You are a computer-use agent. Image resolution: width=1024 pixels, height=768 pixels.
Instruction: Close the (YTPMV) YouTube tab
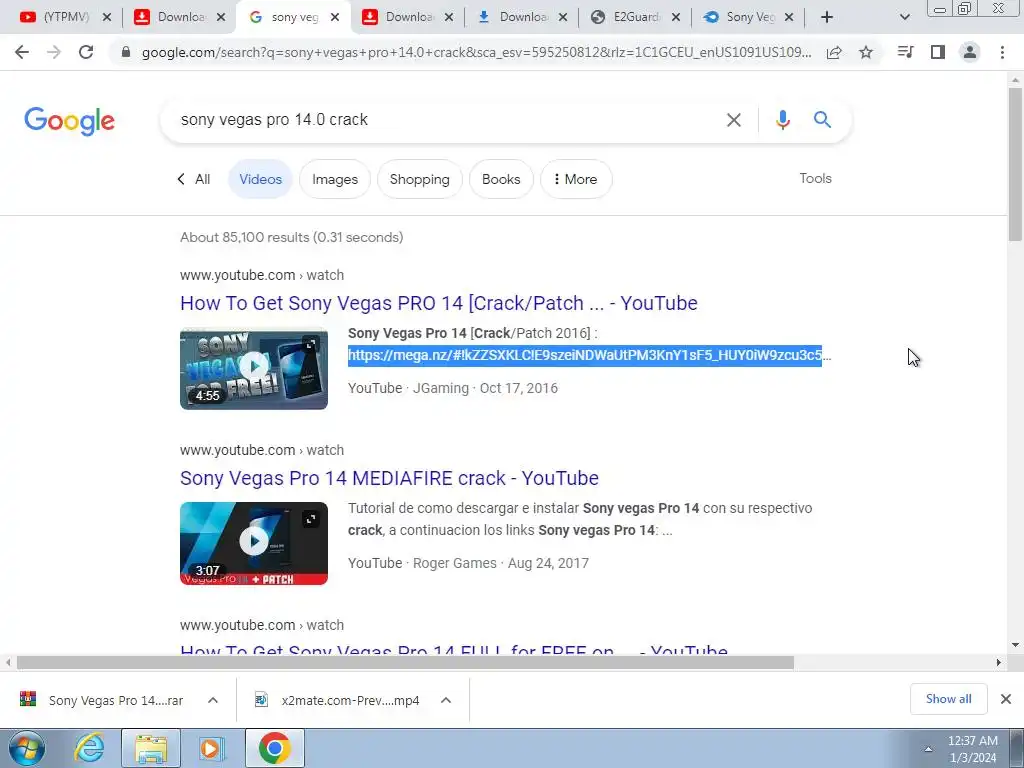(x=107, y=17)
